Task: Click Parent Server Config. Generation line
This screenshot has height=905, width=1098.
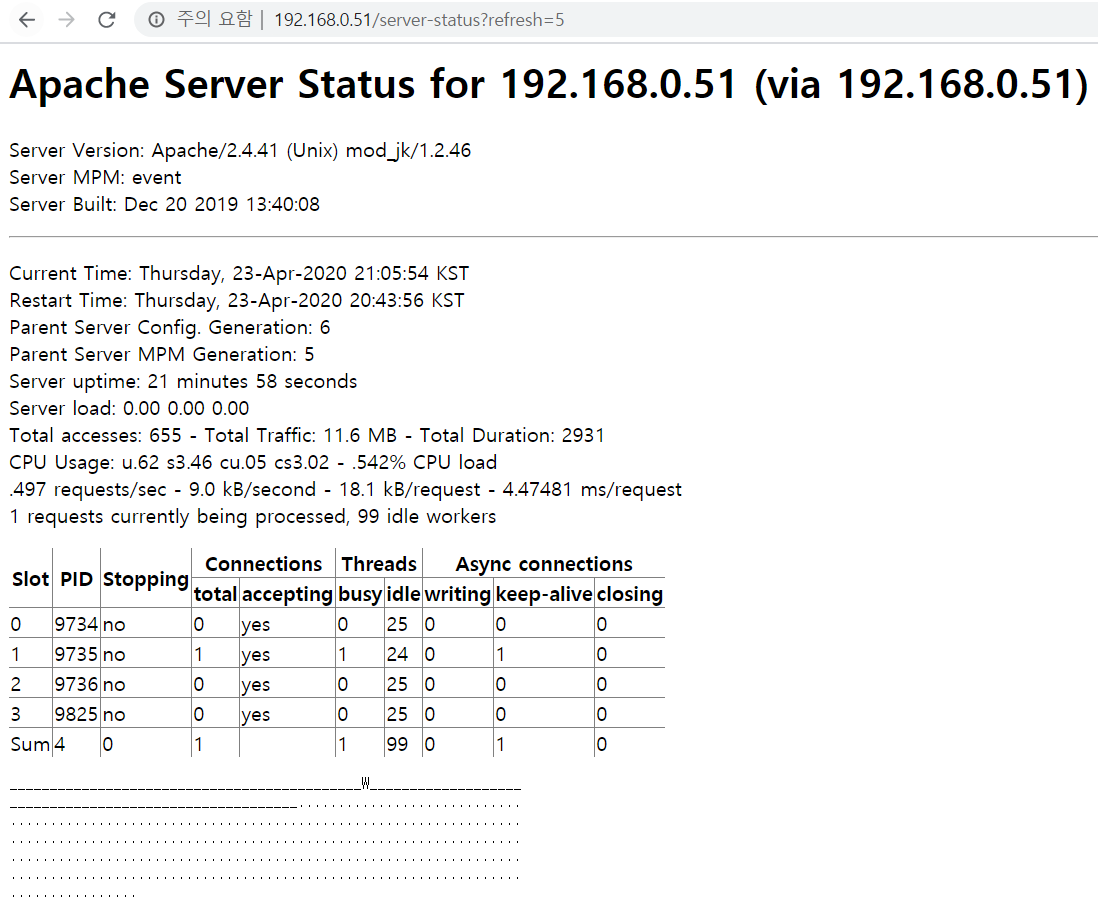Action: (169, 328)
